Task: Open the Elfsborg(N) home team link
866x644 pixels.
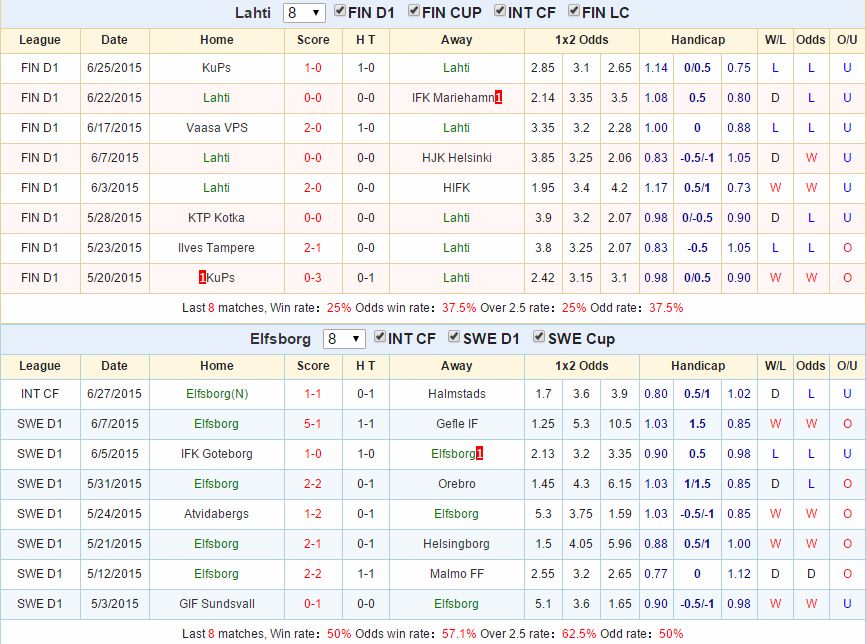Action: (217, 394)
